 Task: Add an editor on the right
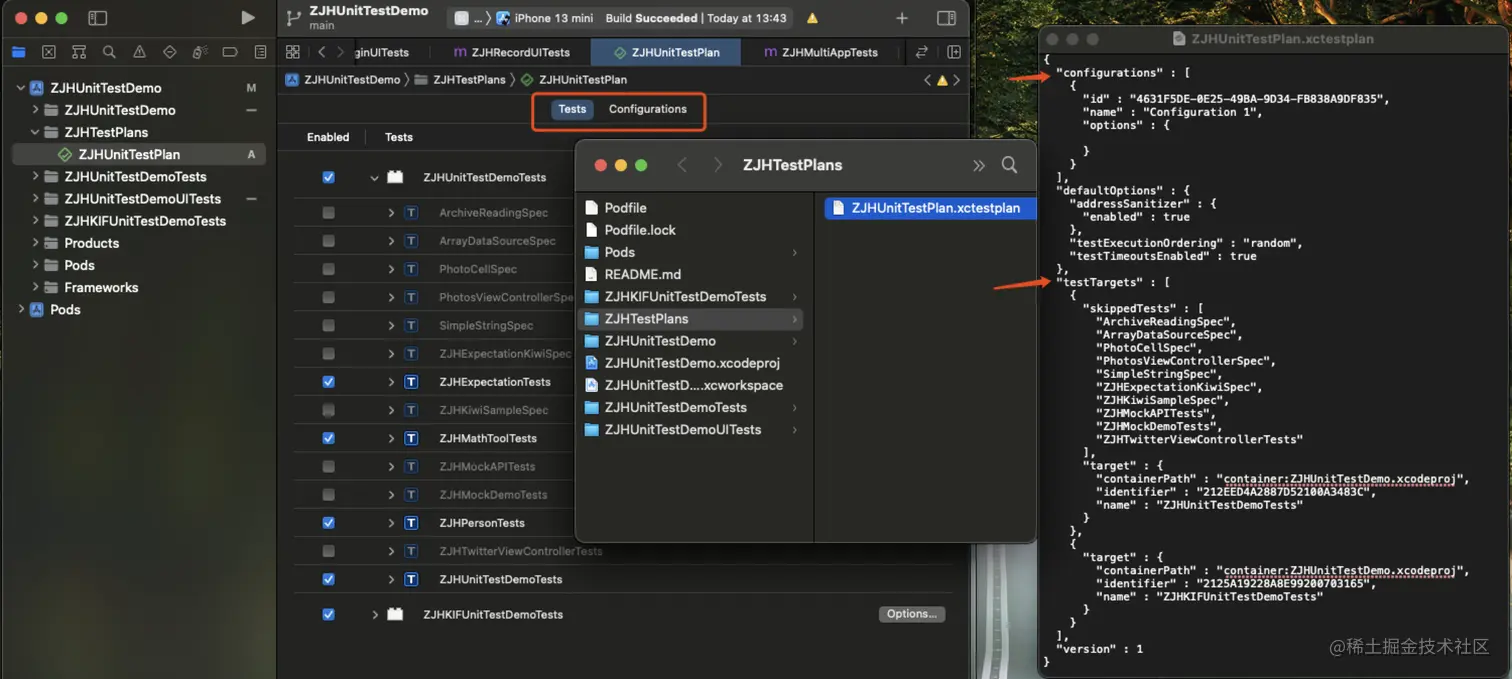(x=954, y=52)
